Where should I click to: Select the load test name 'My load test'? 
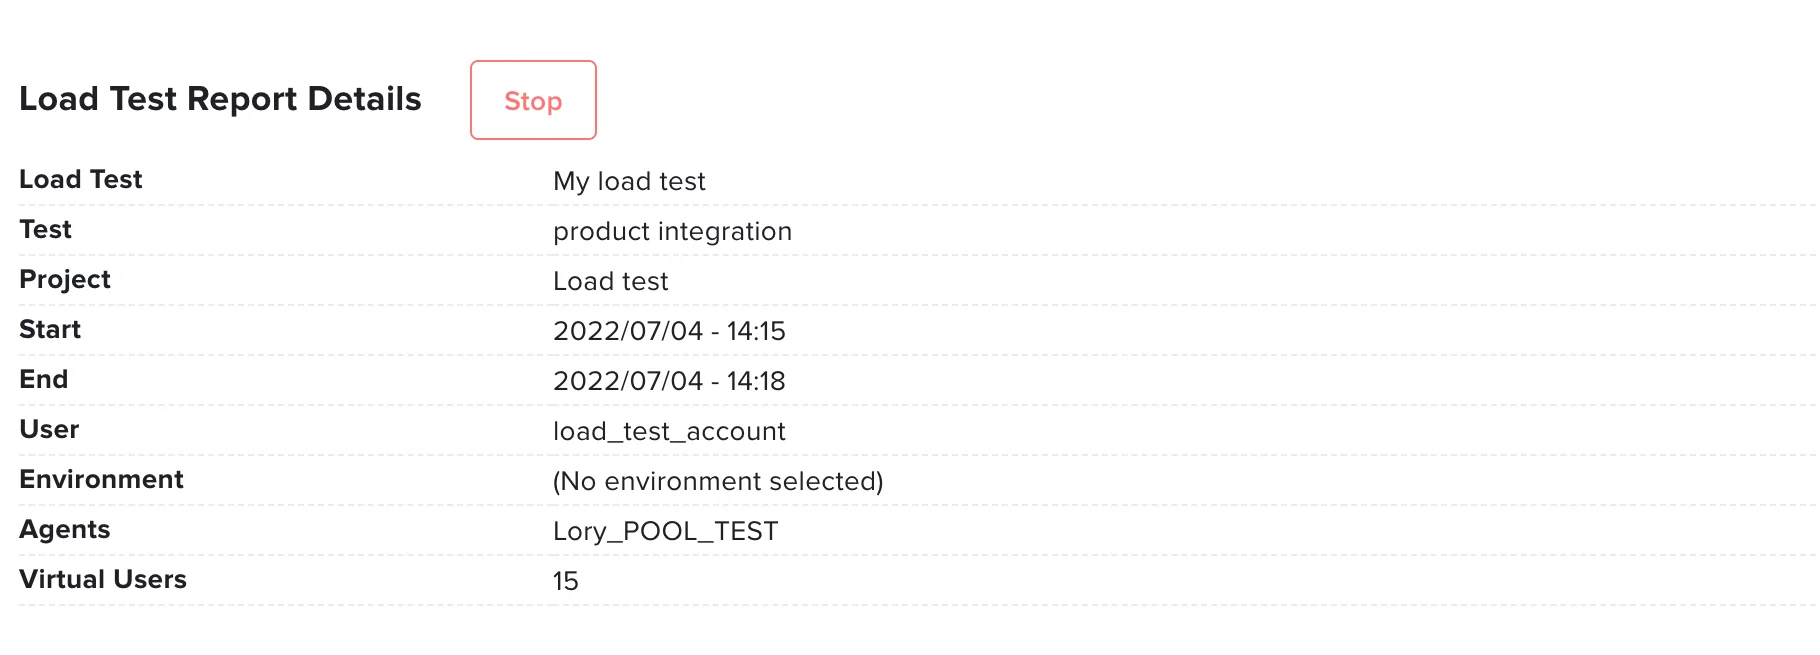click(630, 181)
